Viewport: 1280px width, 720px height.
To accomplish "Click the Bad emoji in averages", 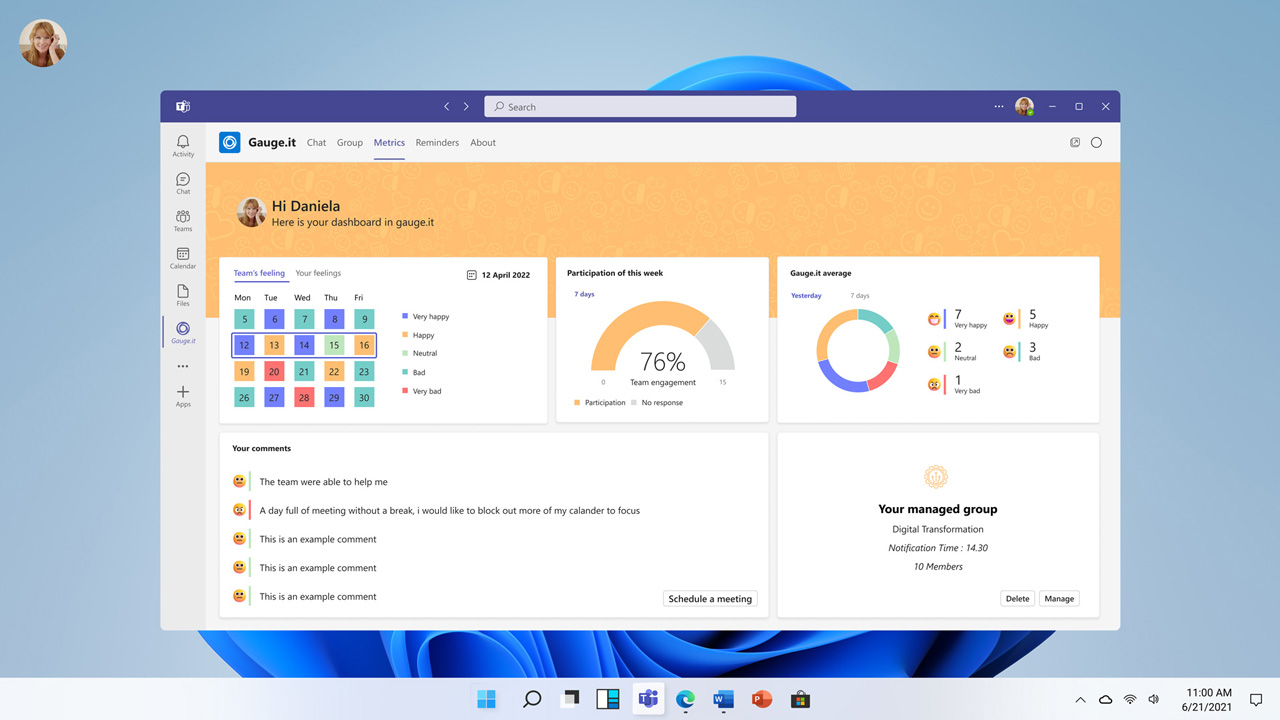I will 1010,352.
